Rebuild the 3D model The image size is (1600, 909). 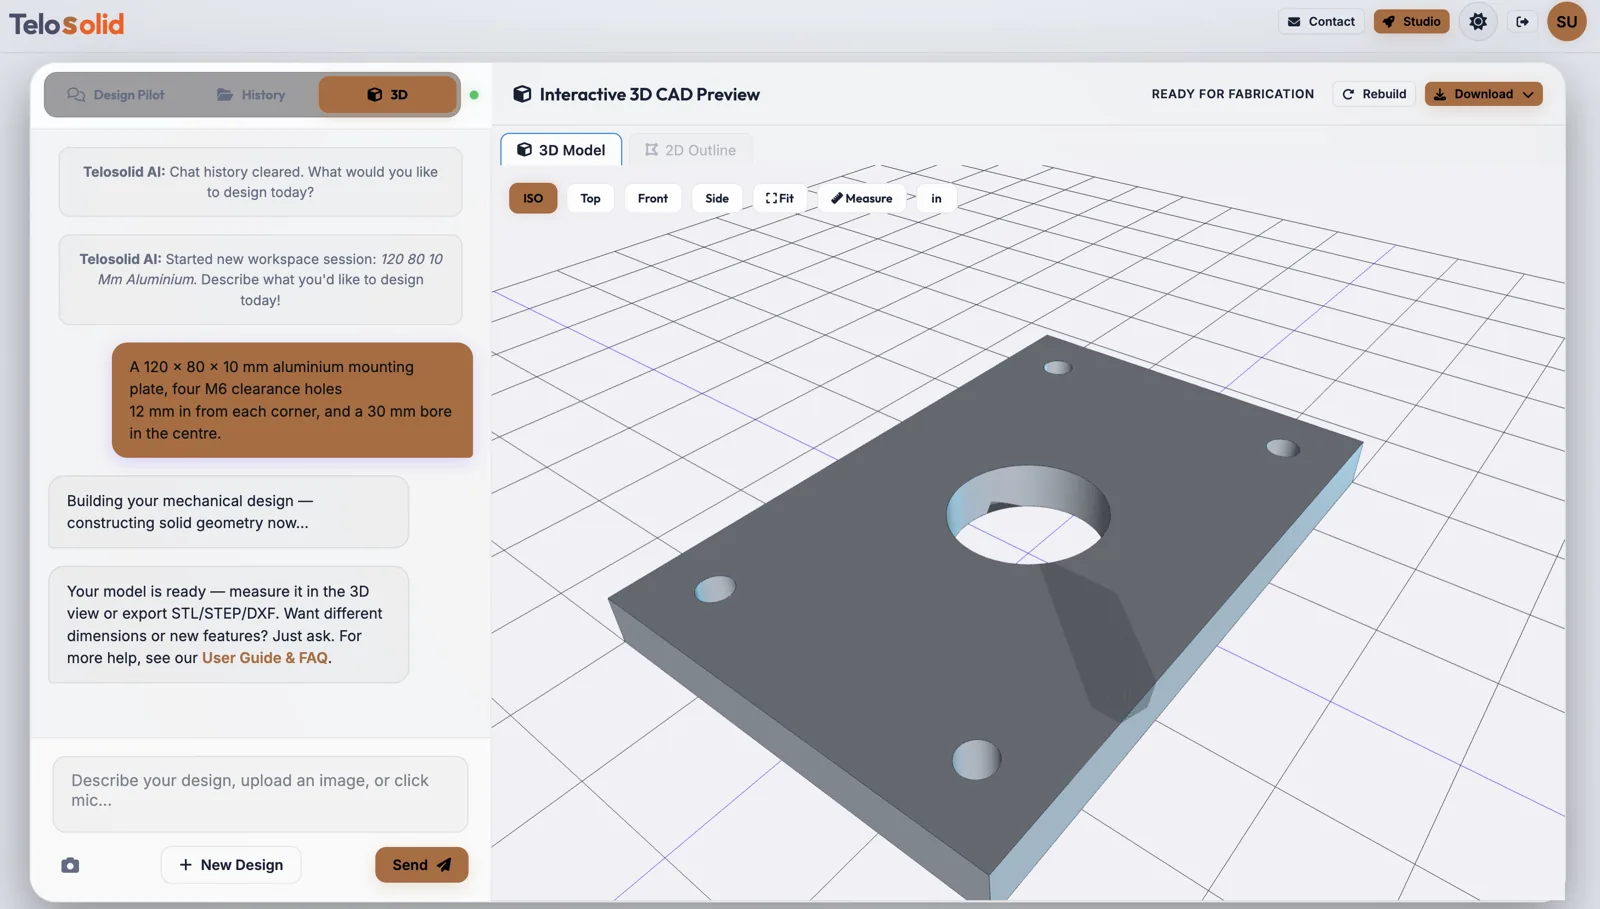1374,94
